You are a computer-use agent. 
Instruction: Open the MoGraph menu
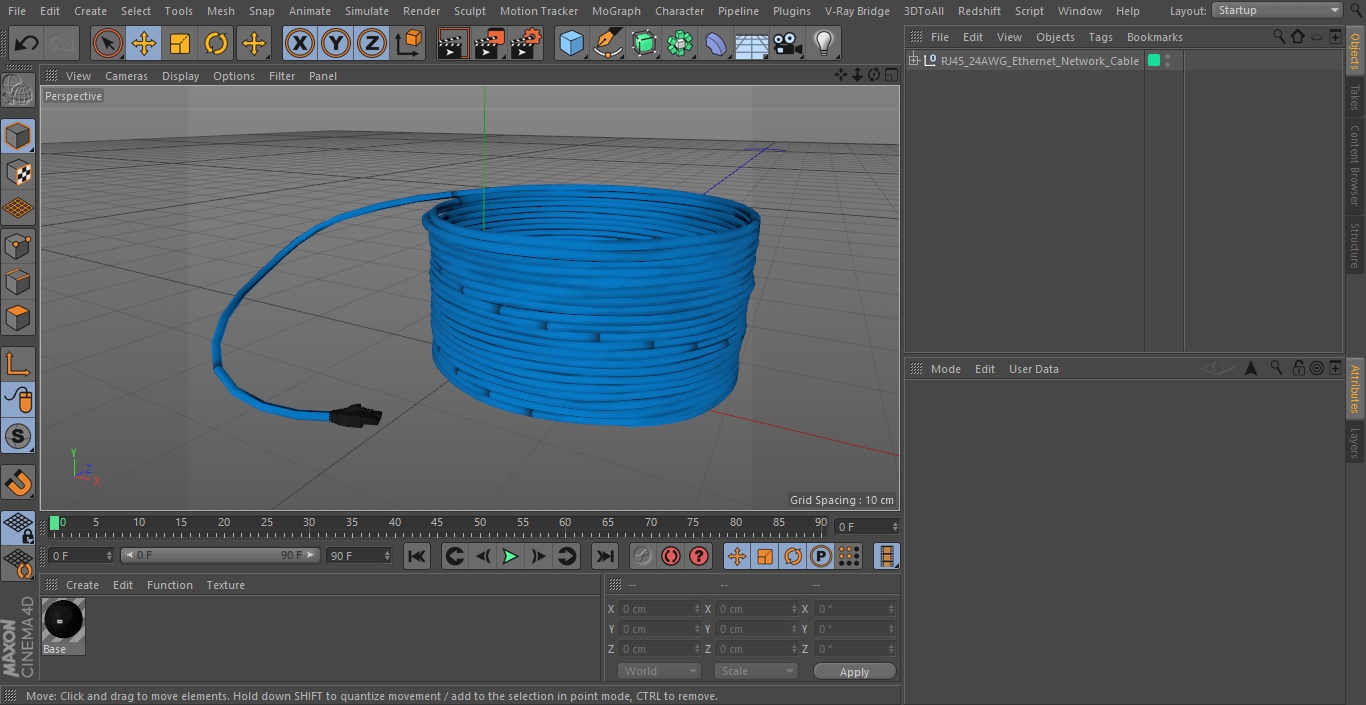pos(616,11)
